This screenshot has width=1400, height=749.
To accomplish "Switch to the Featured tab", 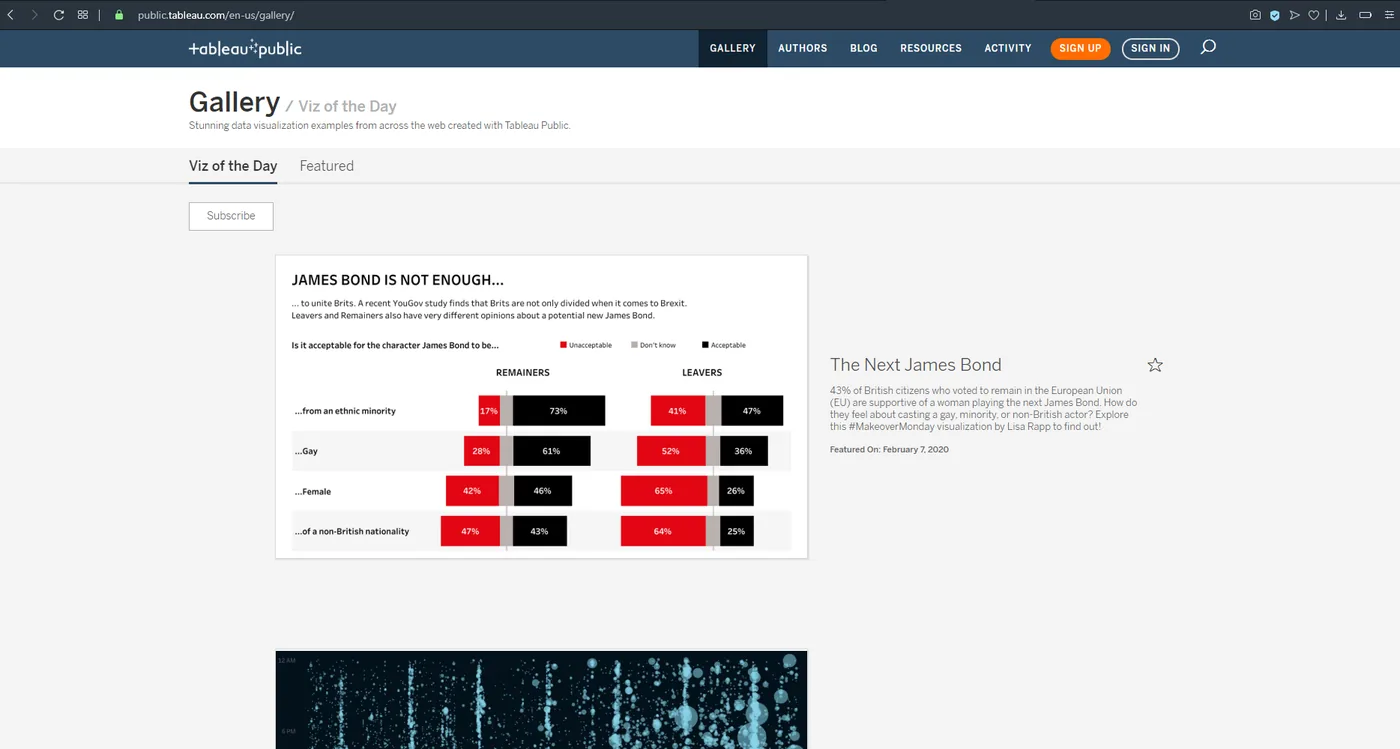I will 327,166.
